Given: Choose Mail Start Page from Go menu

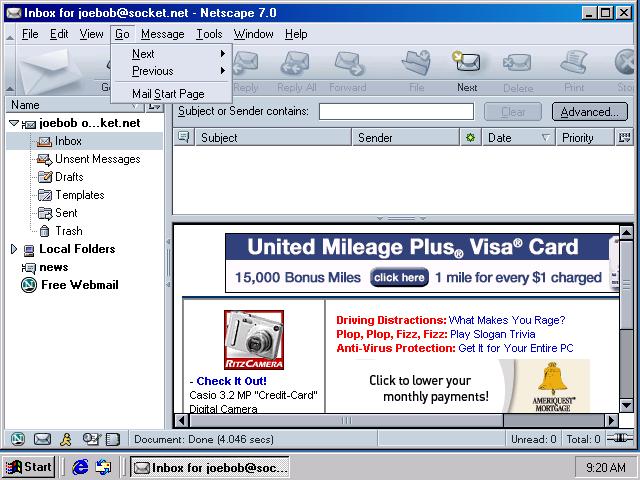Looking at the screenshot, I should coord(171,94).
